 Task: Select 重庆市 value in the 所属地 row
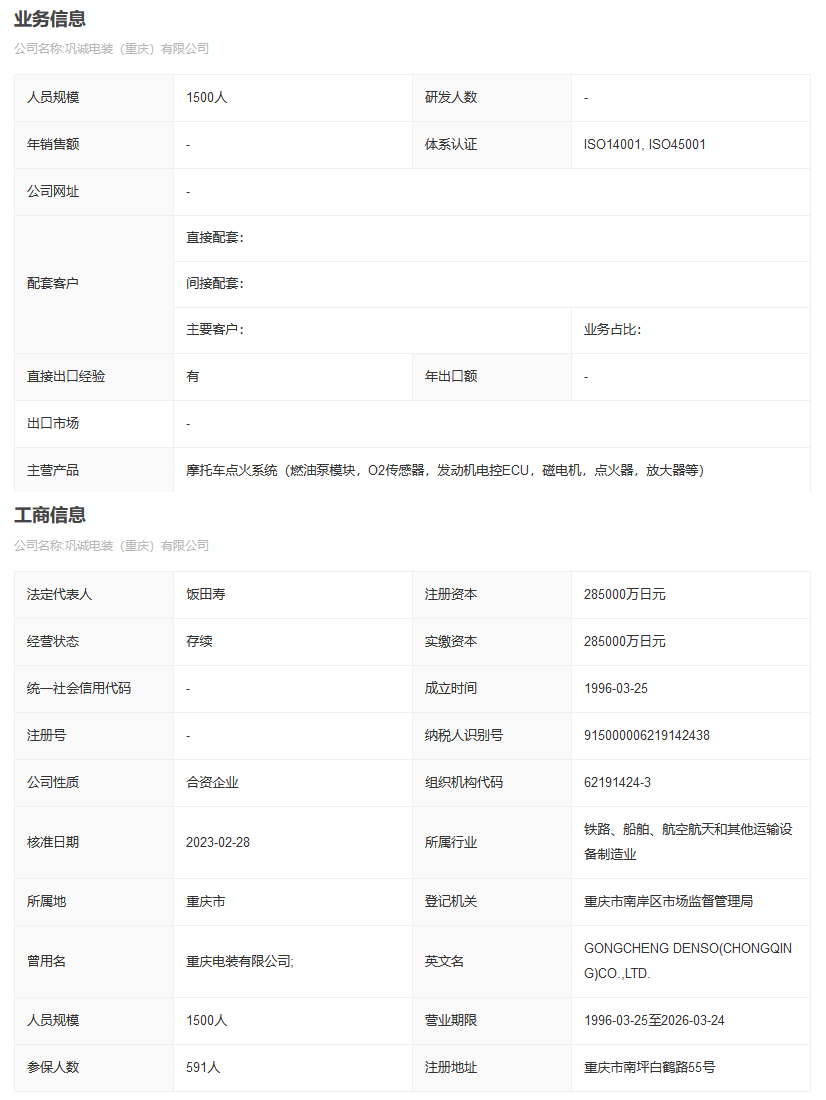(206, 902)
